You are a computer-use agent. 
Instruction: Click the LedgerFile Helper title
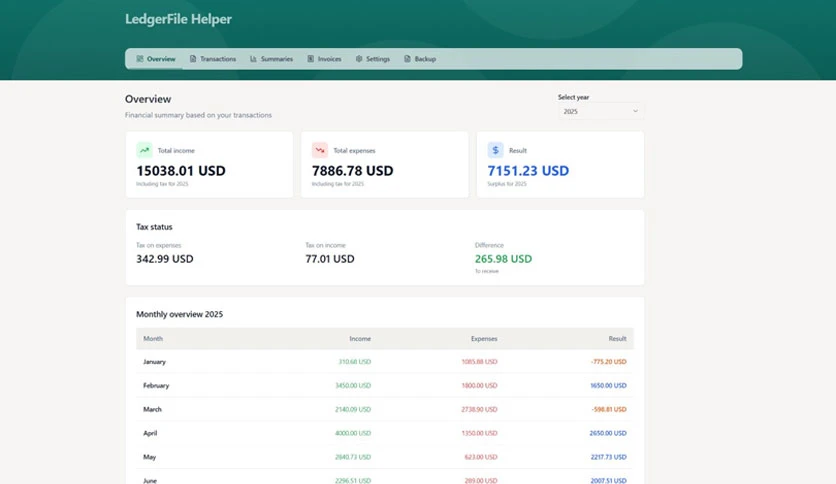coord(178,19)
